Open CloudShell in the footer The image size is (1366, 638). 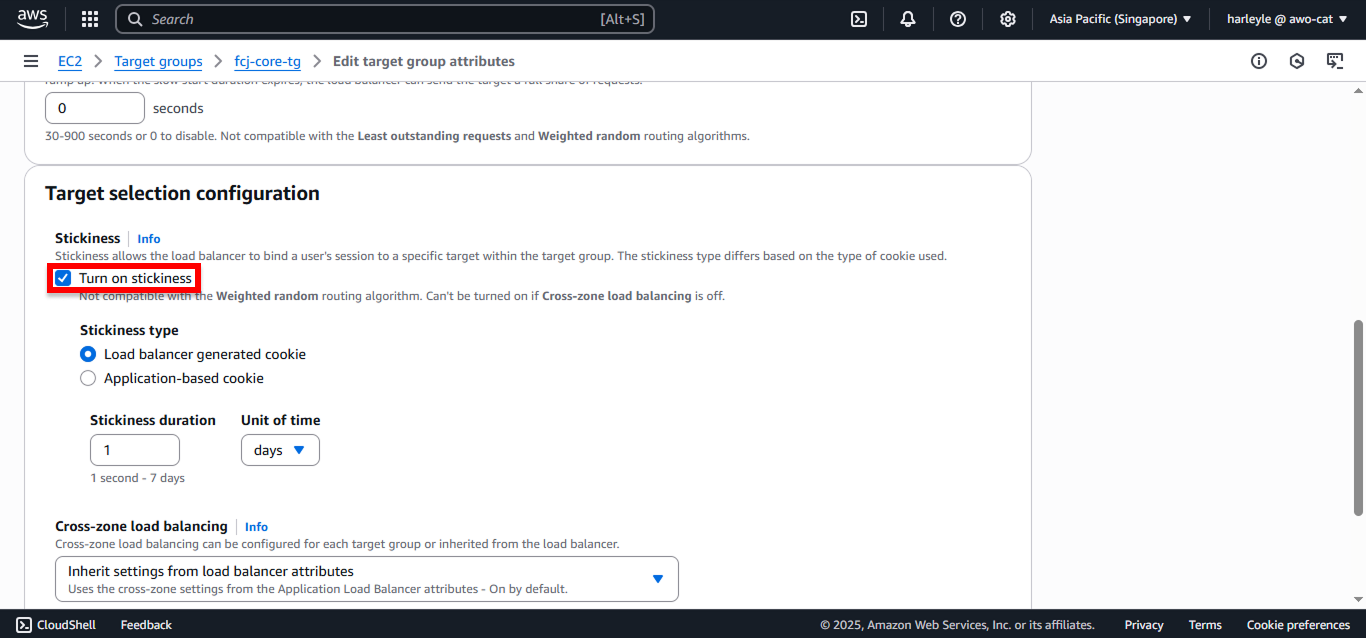click(x=56, y=625)
